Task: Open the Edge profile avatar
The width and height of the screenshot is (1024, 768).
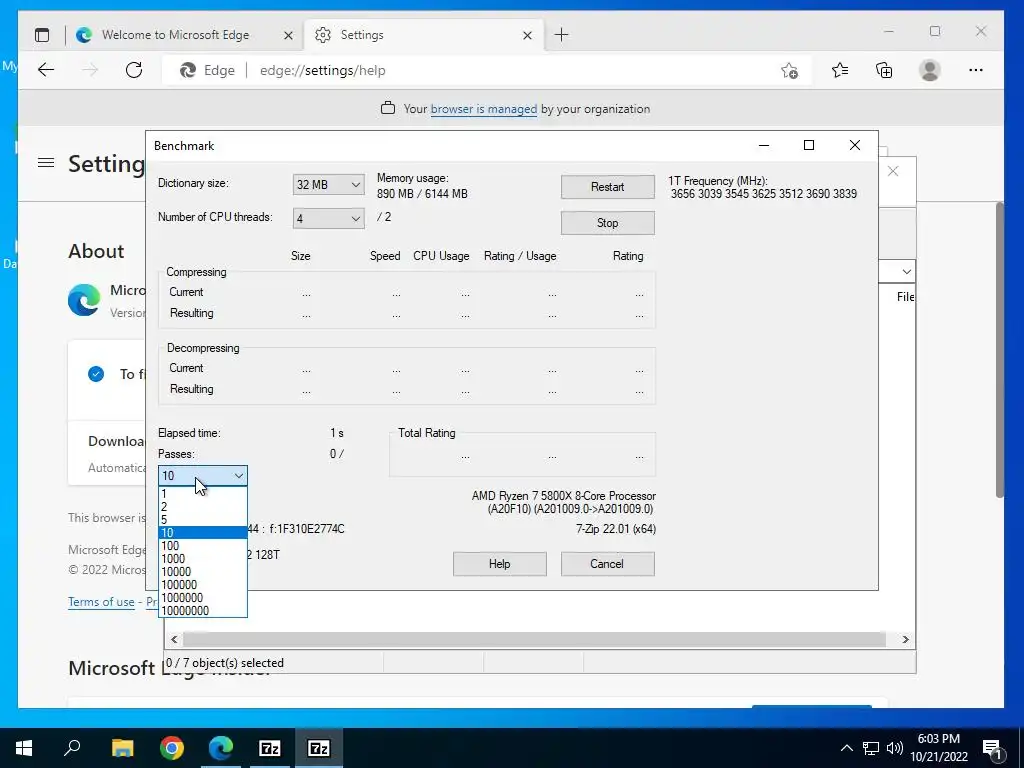Action: click(x=929, y=70)
